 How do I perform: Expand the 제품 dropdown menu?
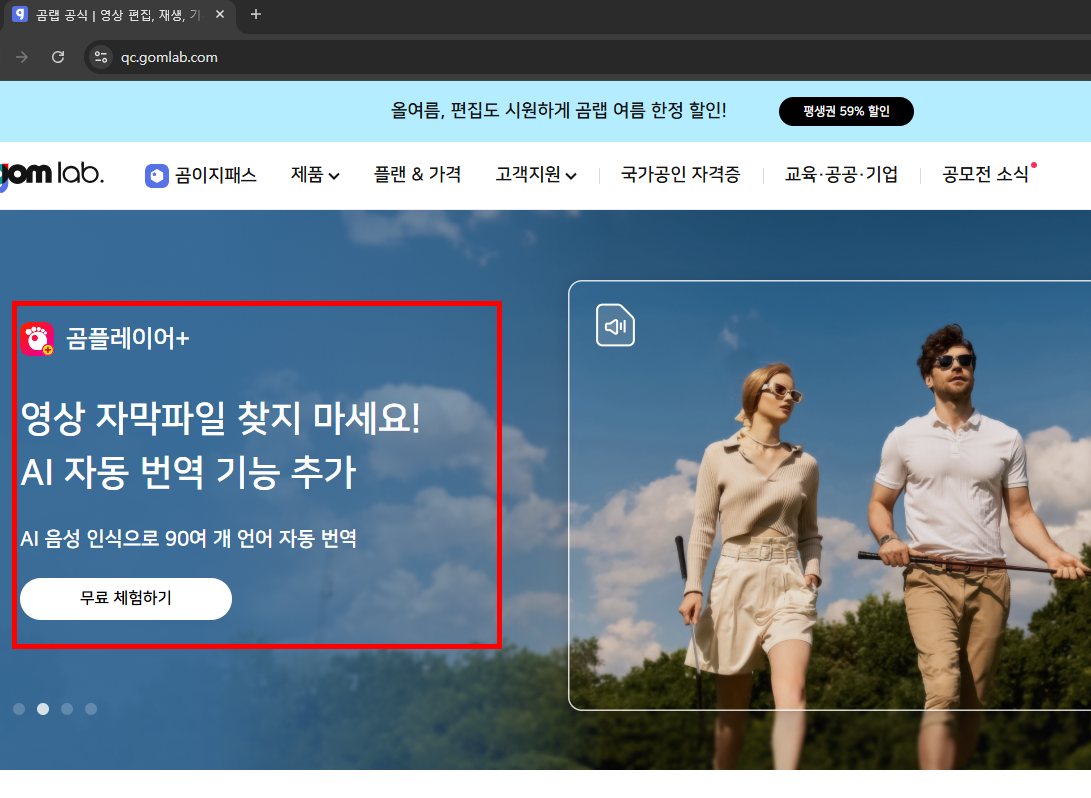click(314, 174)
